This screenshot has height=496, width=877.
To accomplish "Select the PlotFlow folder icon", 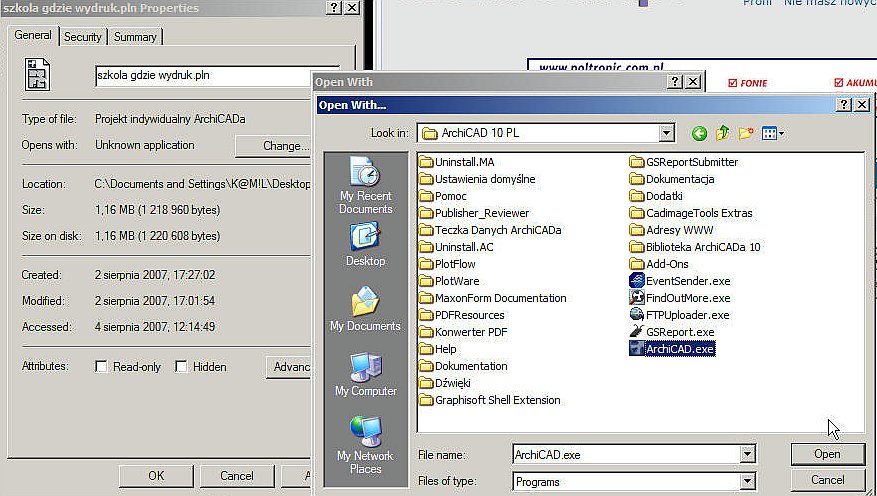I will (x=426, y=264).
